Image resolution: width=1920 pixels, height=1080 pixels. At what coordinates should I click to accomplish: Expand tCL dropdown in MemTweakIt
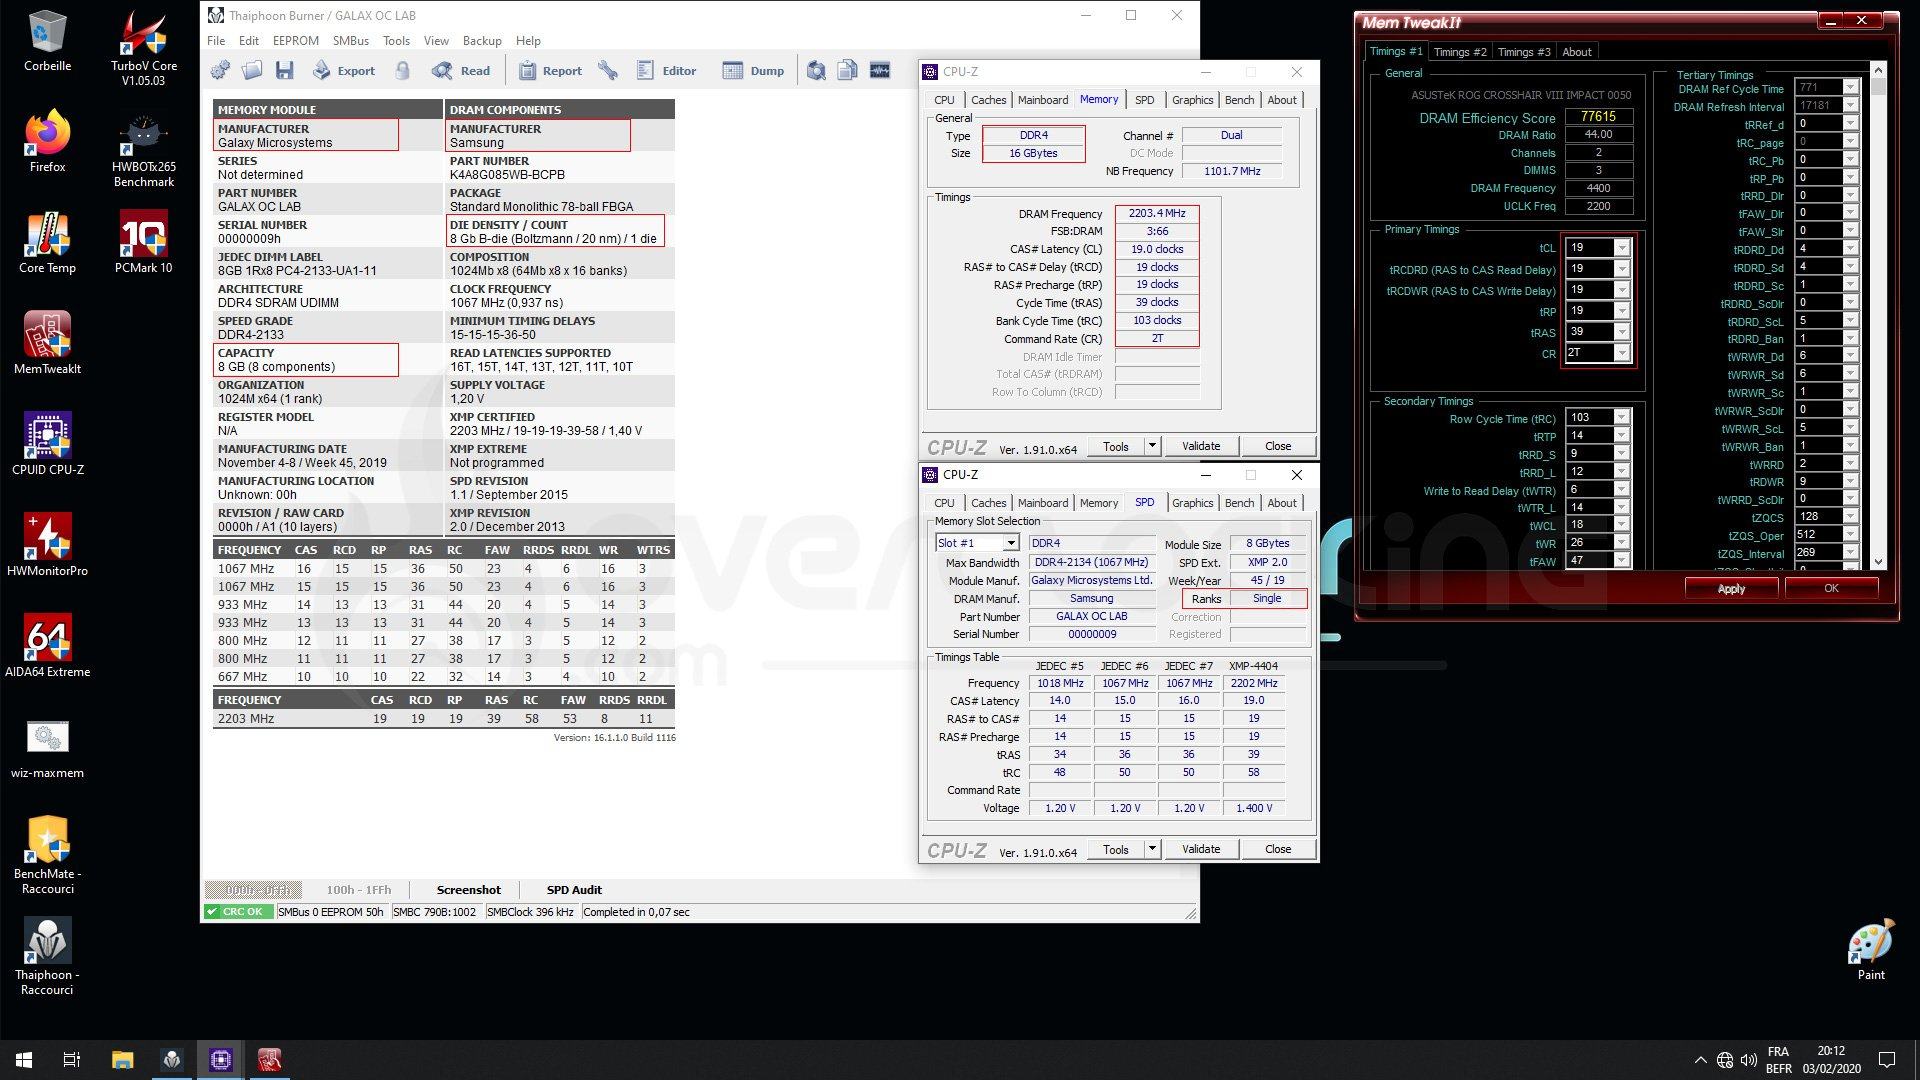(1622, 248)
